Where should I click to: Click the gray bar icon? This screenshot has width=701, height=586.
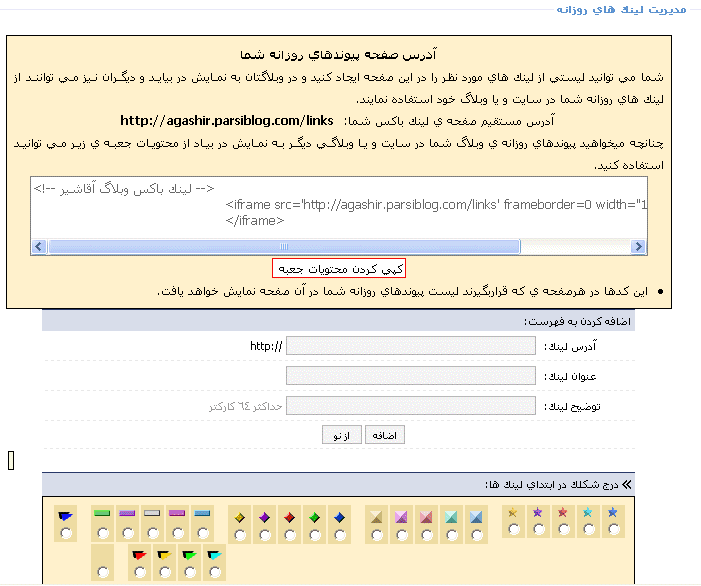coord(152,513)
